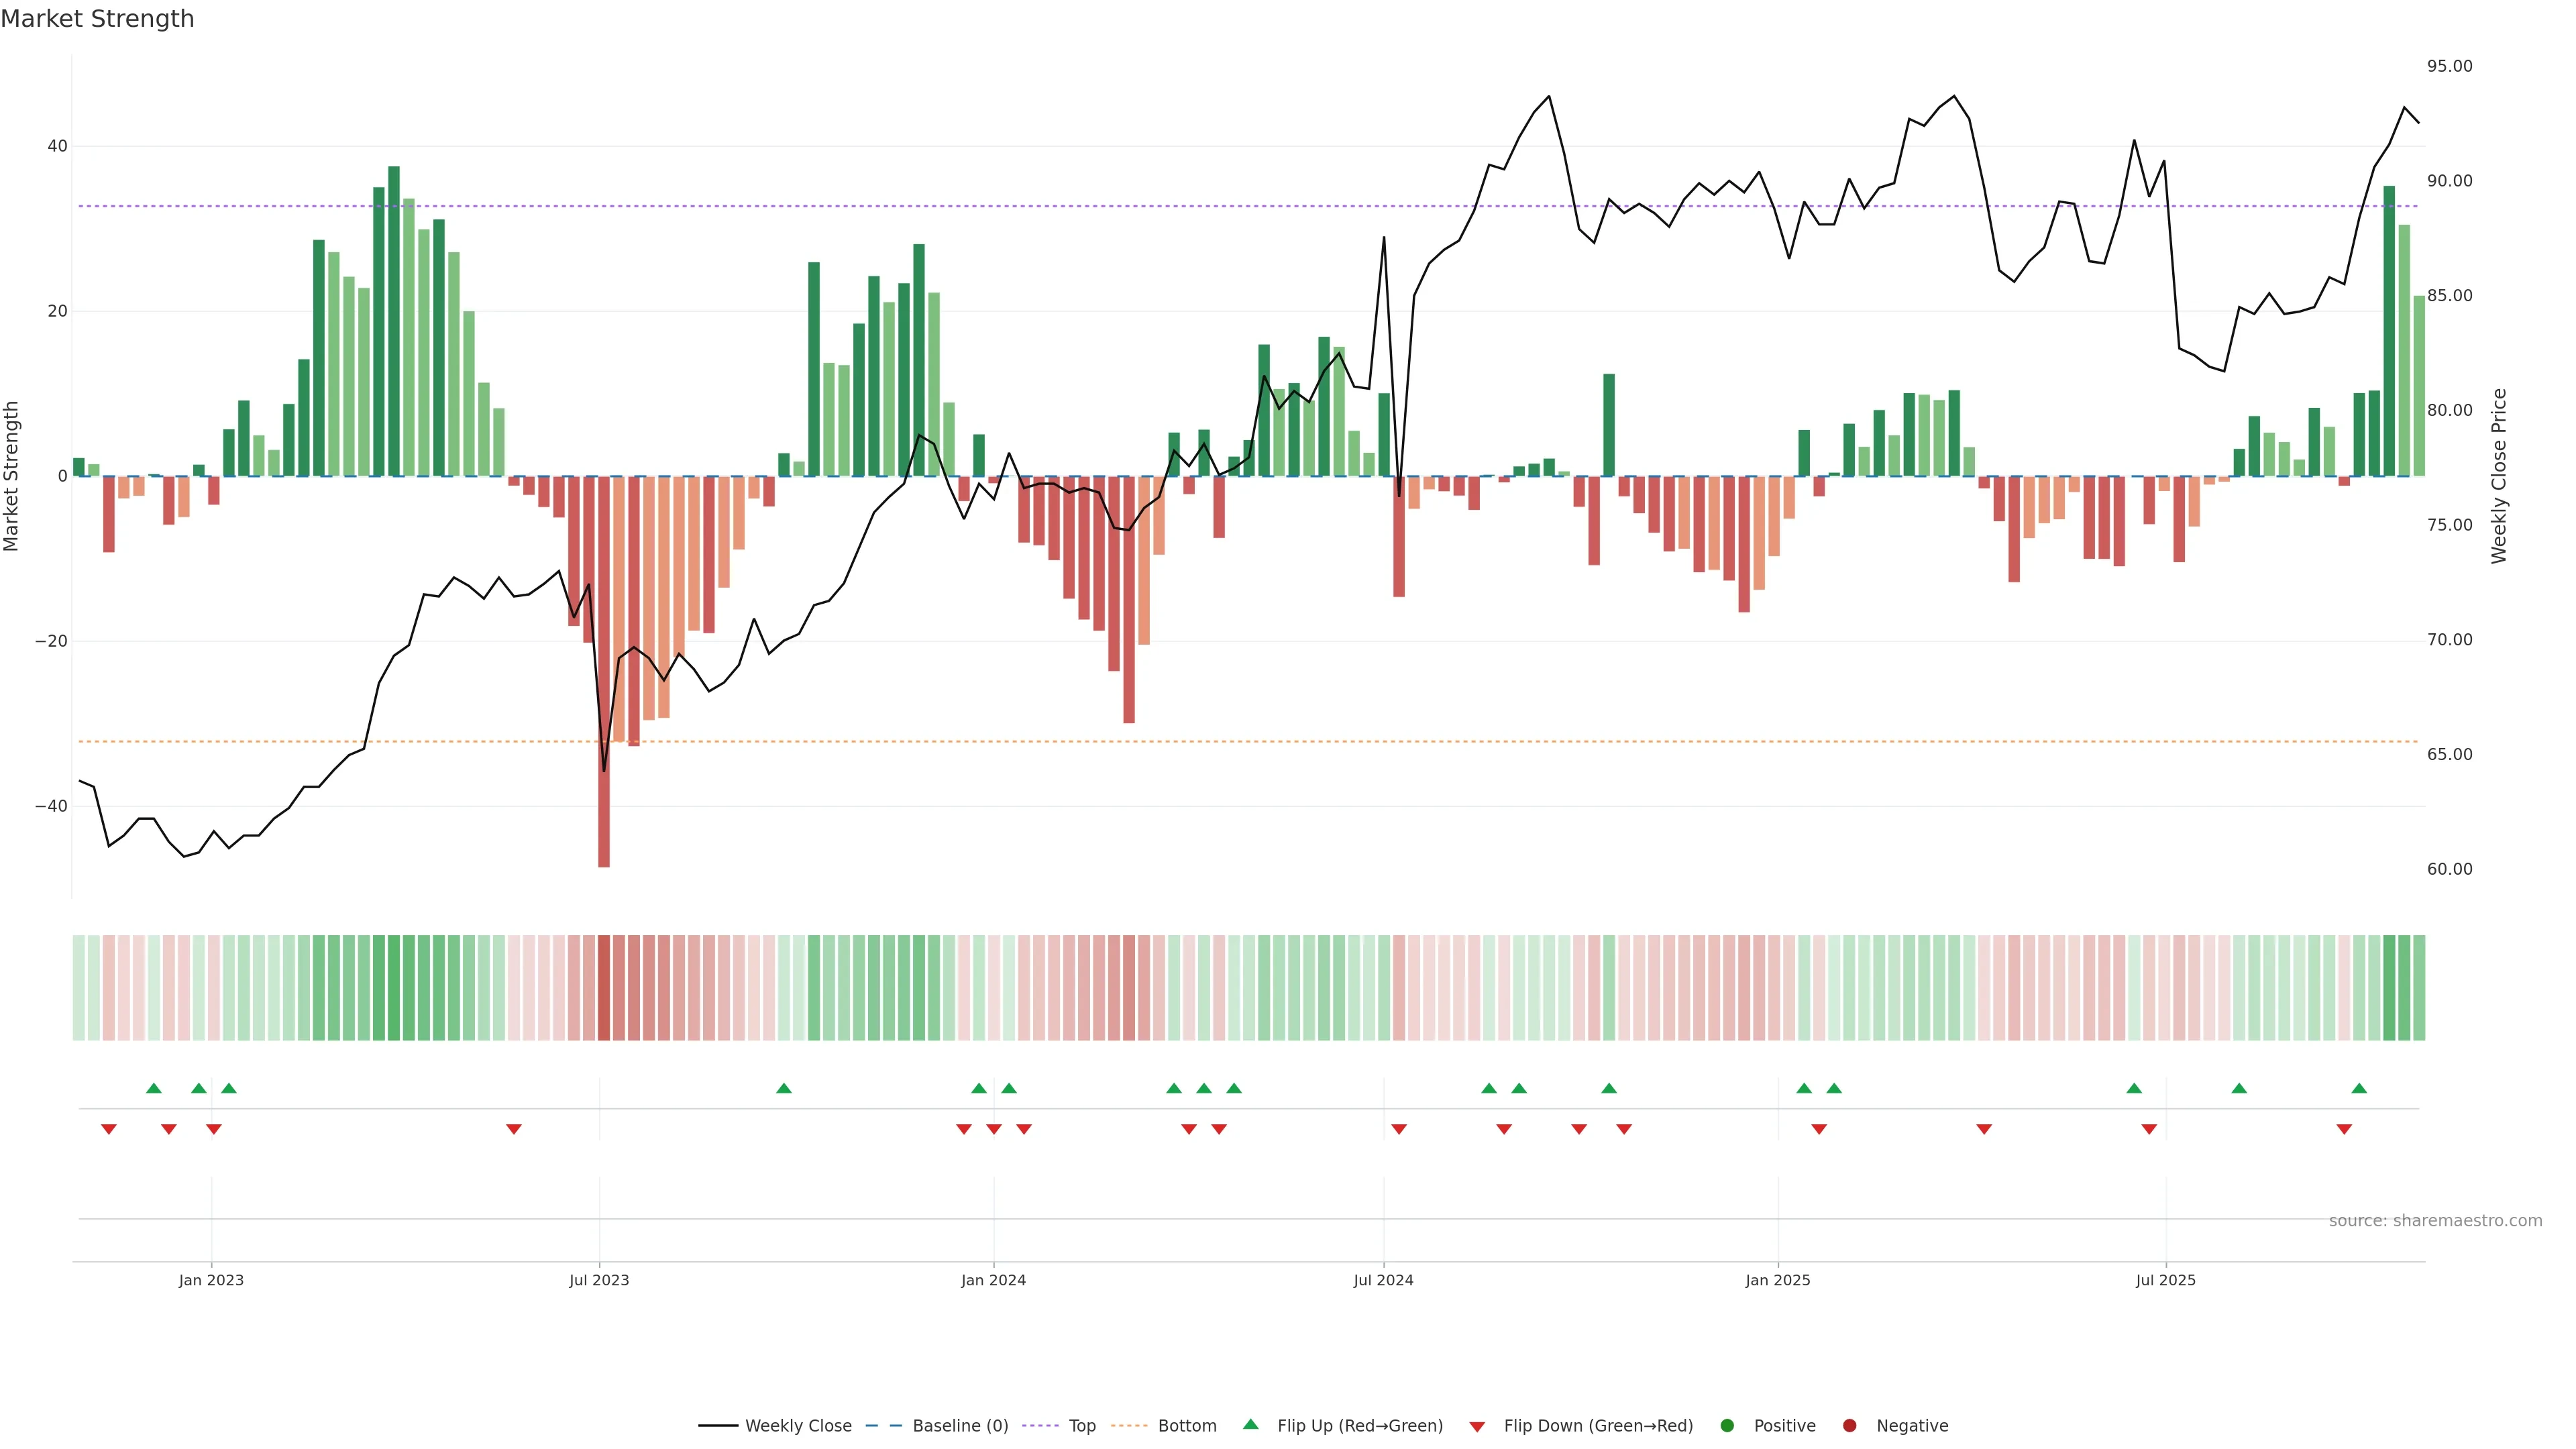The image size is (2576, 1449).
Task: Click the Jul 2025 x-axis label
Action: click(2165, 1280)
